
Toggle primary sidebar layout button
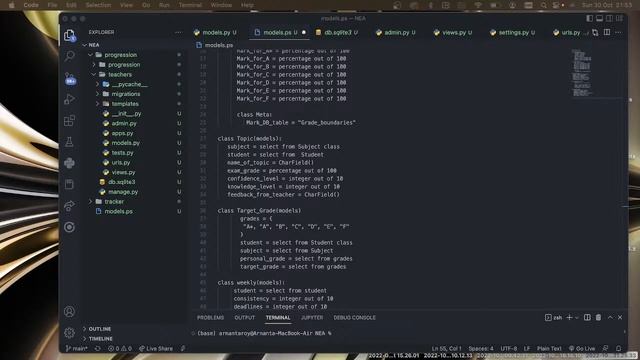[x=589, y=18]
